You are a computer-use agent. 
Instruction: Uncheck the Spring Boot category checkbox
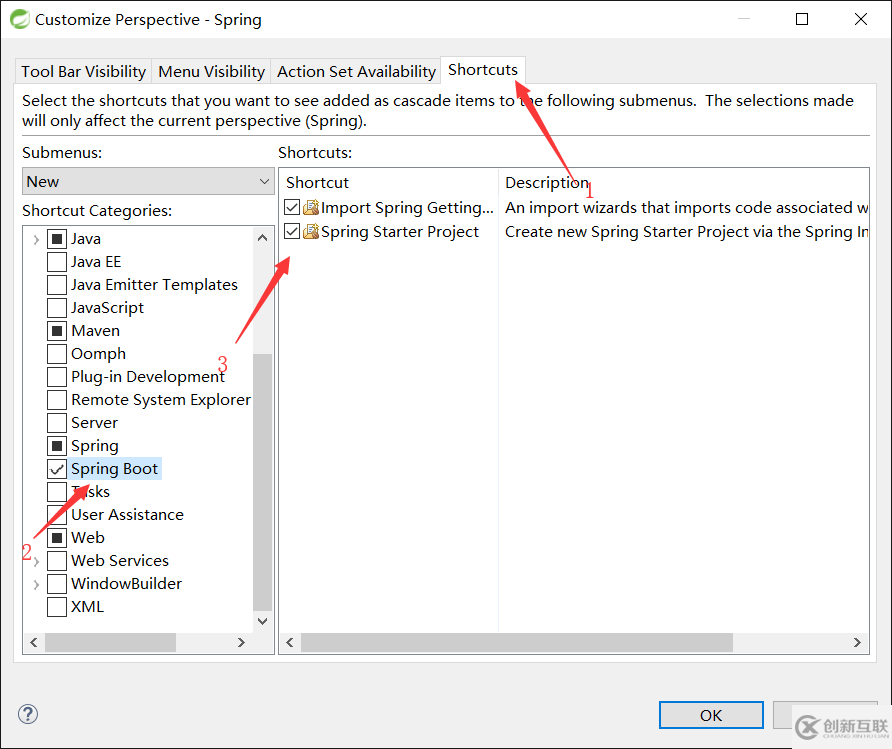(x=57, y=469)
